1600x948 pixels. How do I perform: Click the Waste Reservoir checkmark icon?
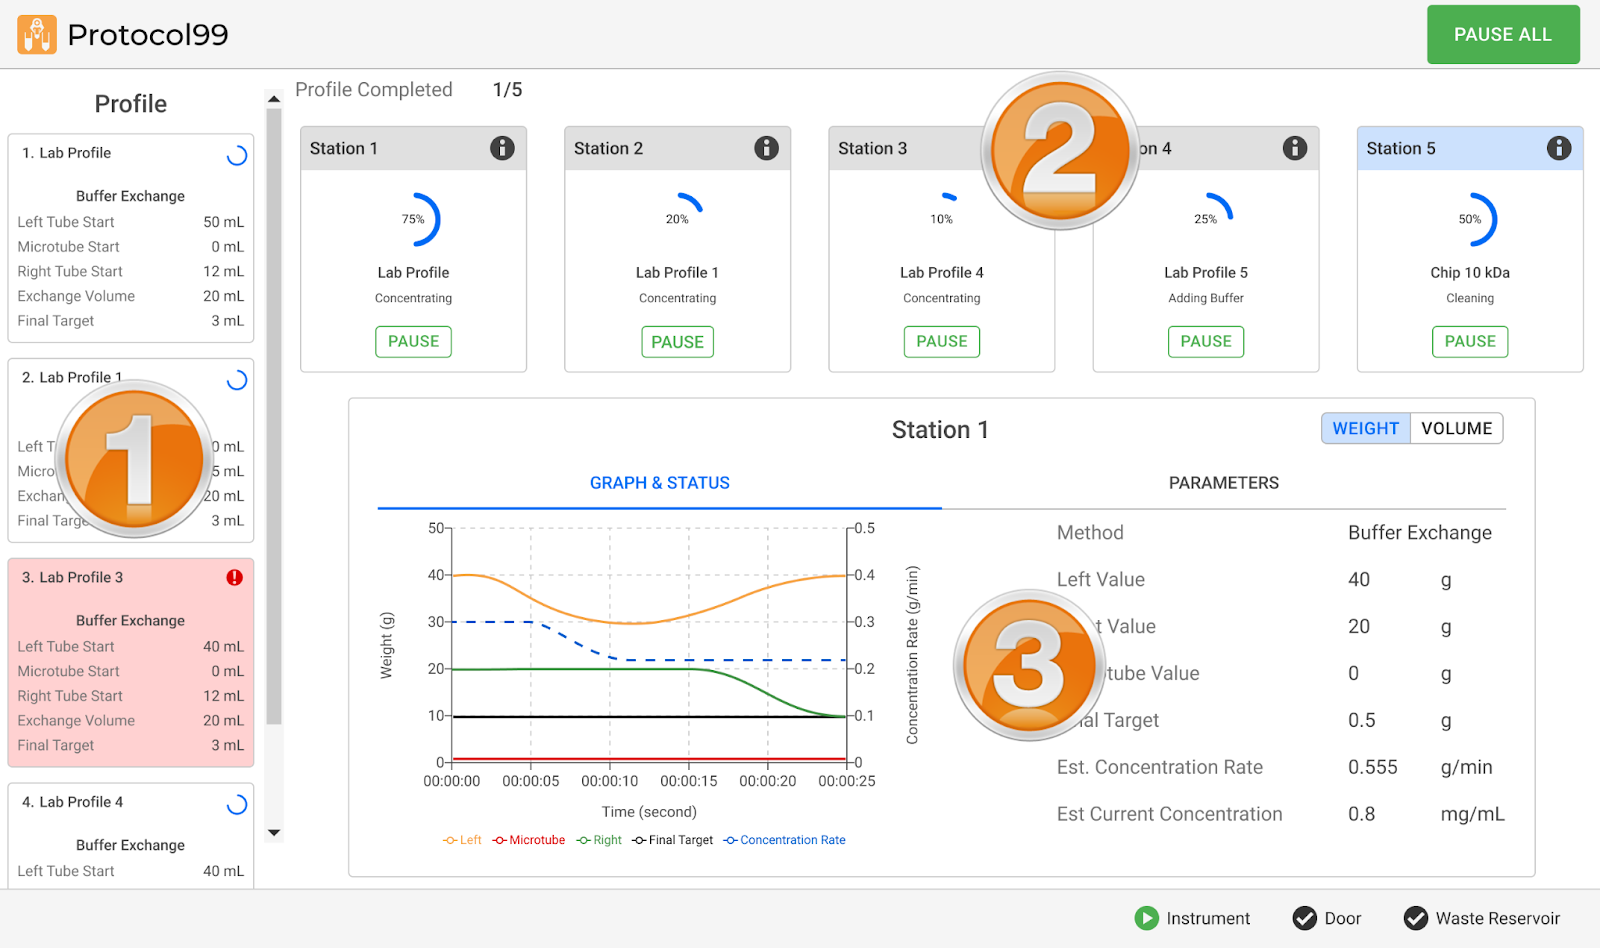coord(1415,918)
